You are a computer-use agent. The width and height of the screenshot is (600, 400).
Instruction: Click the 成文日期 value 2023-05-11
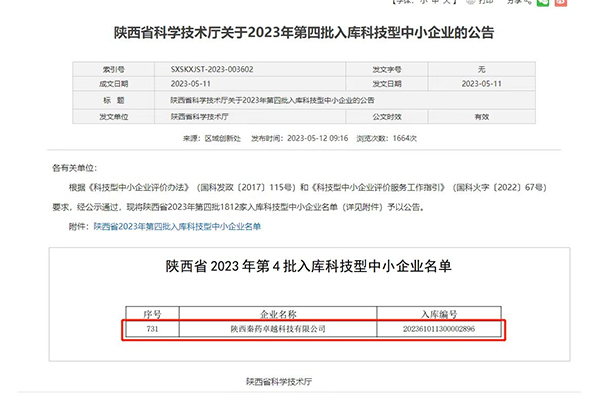[x=191, y=83]
